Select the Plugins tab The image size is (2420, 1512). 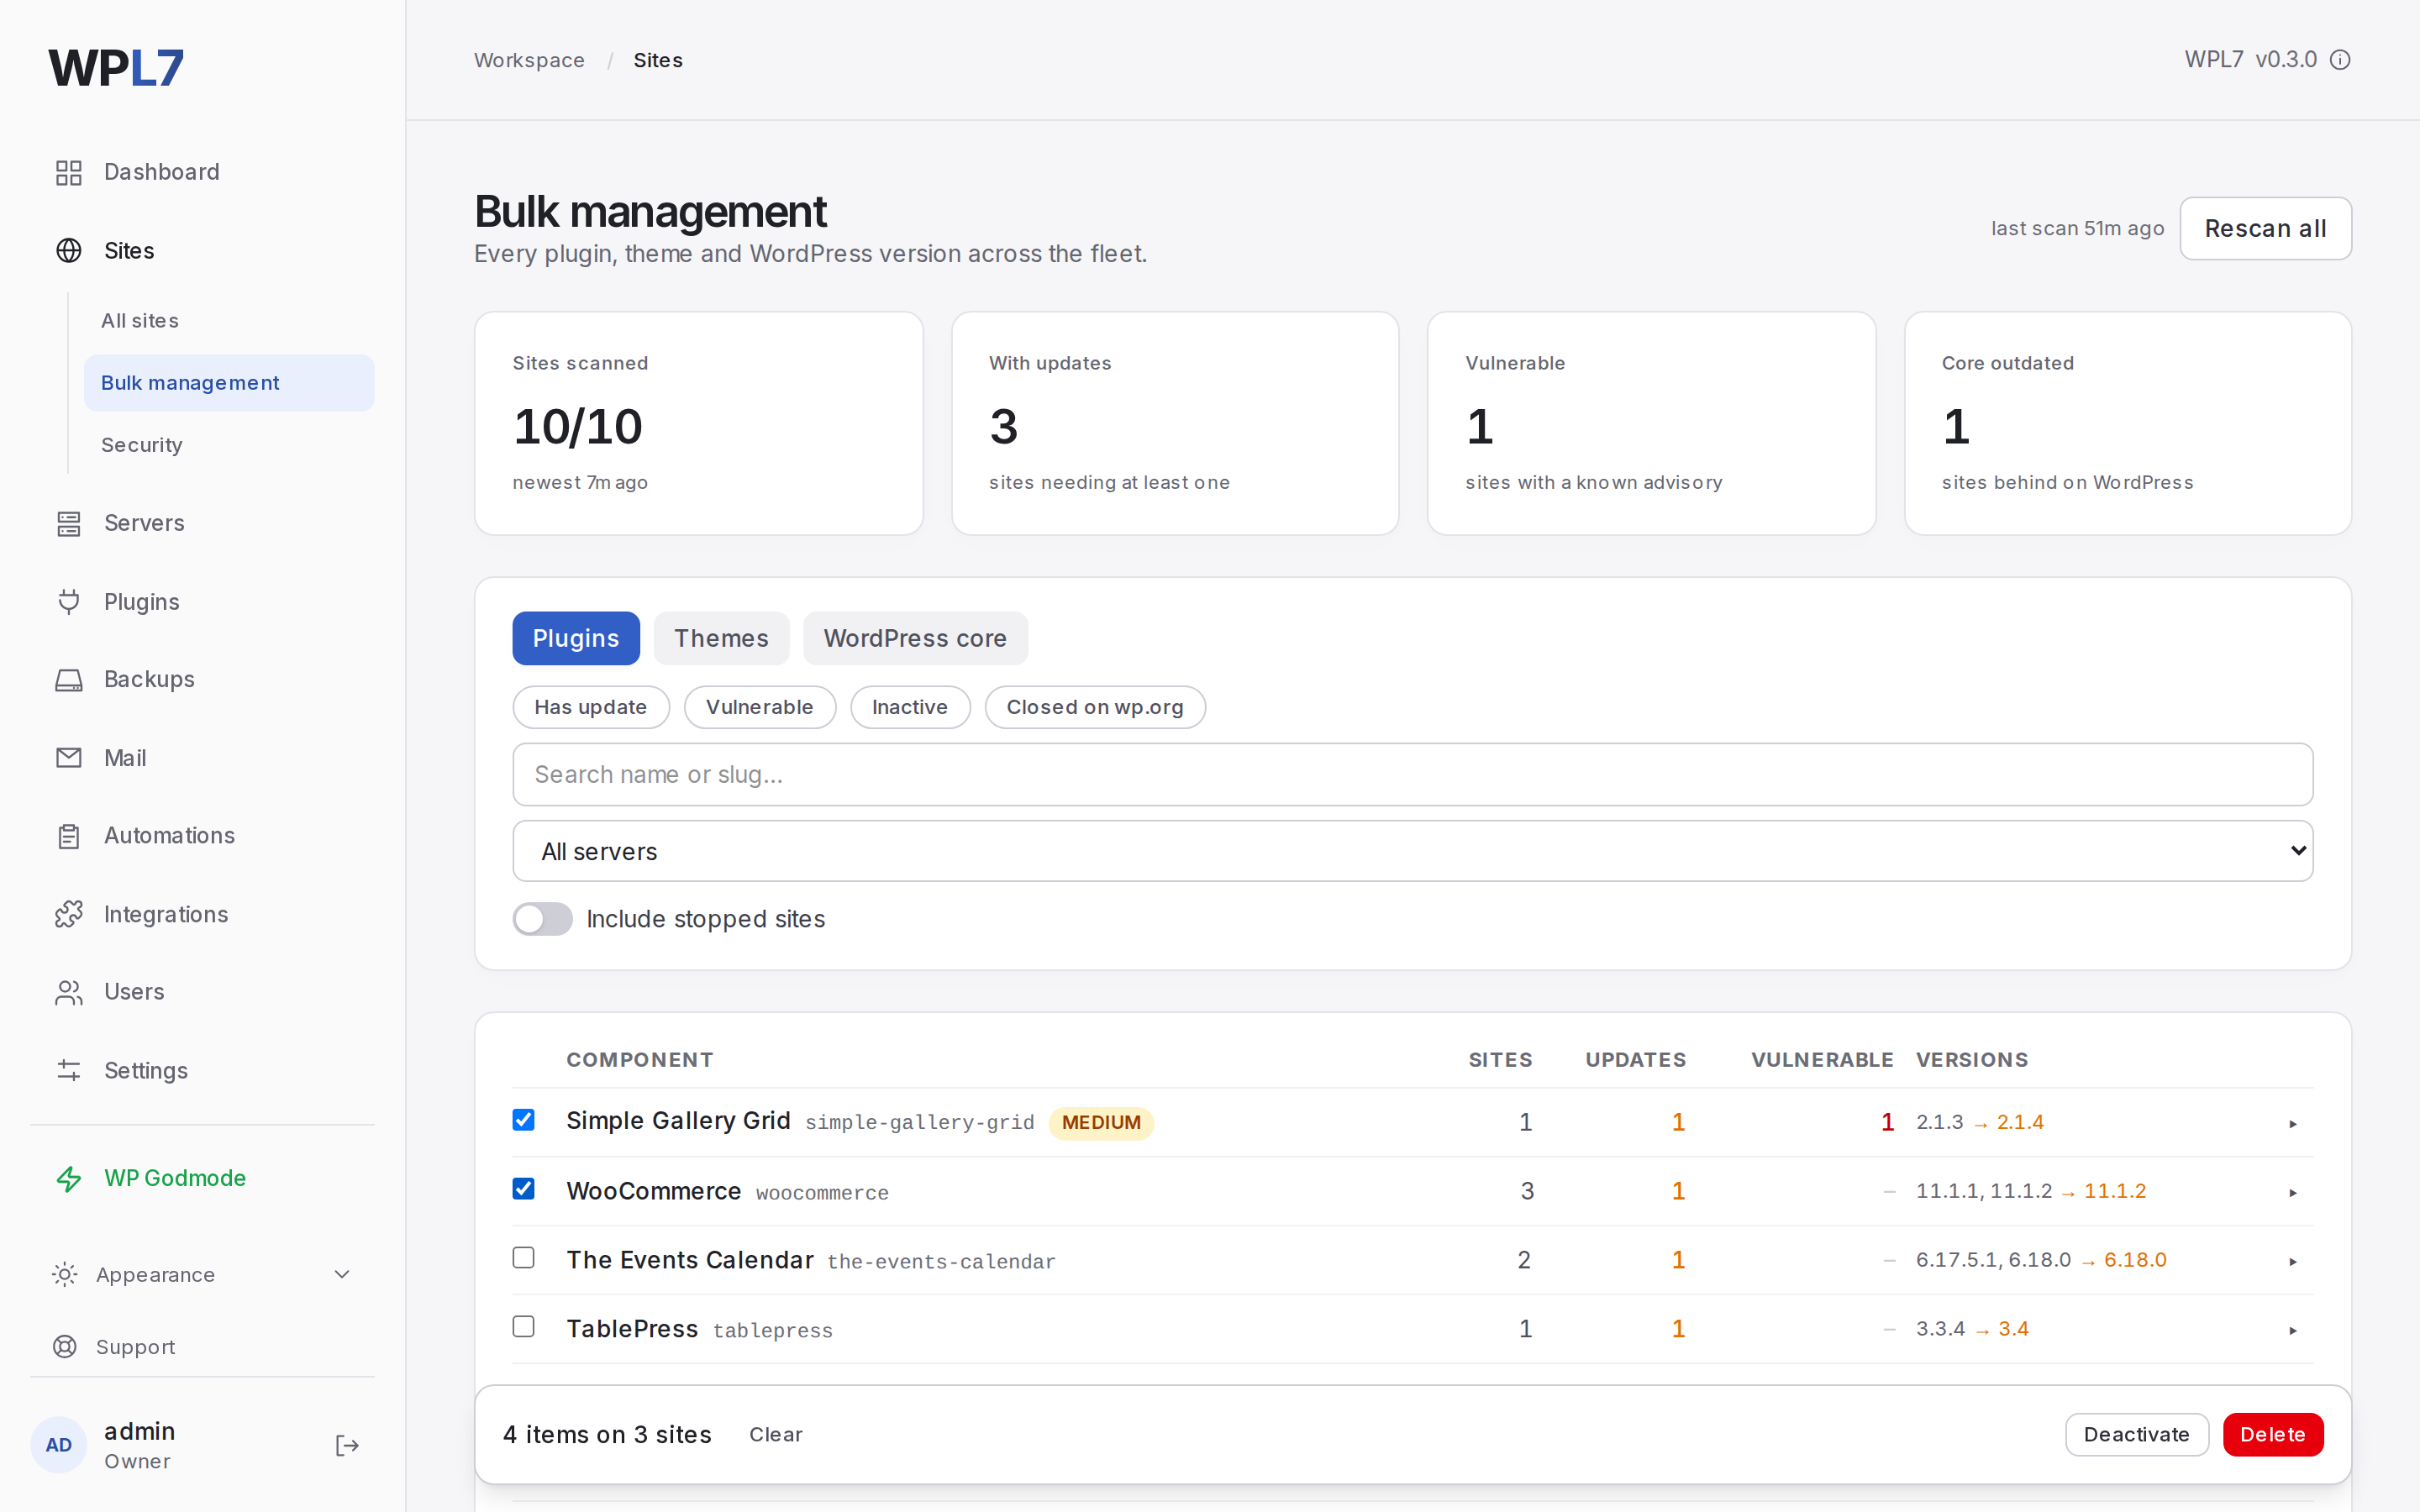(x=576, y=638)
